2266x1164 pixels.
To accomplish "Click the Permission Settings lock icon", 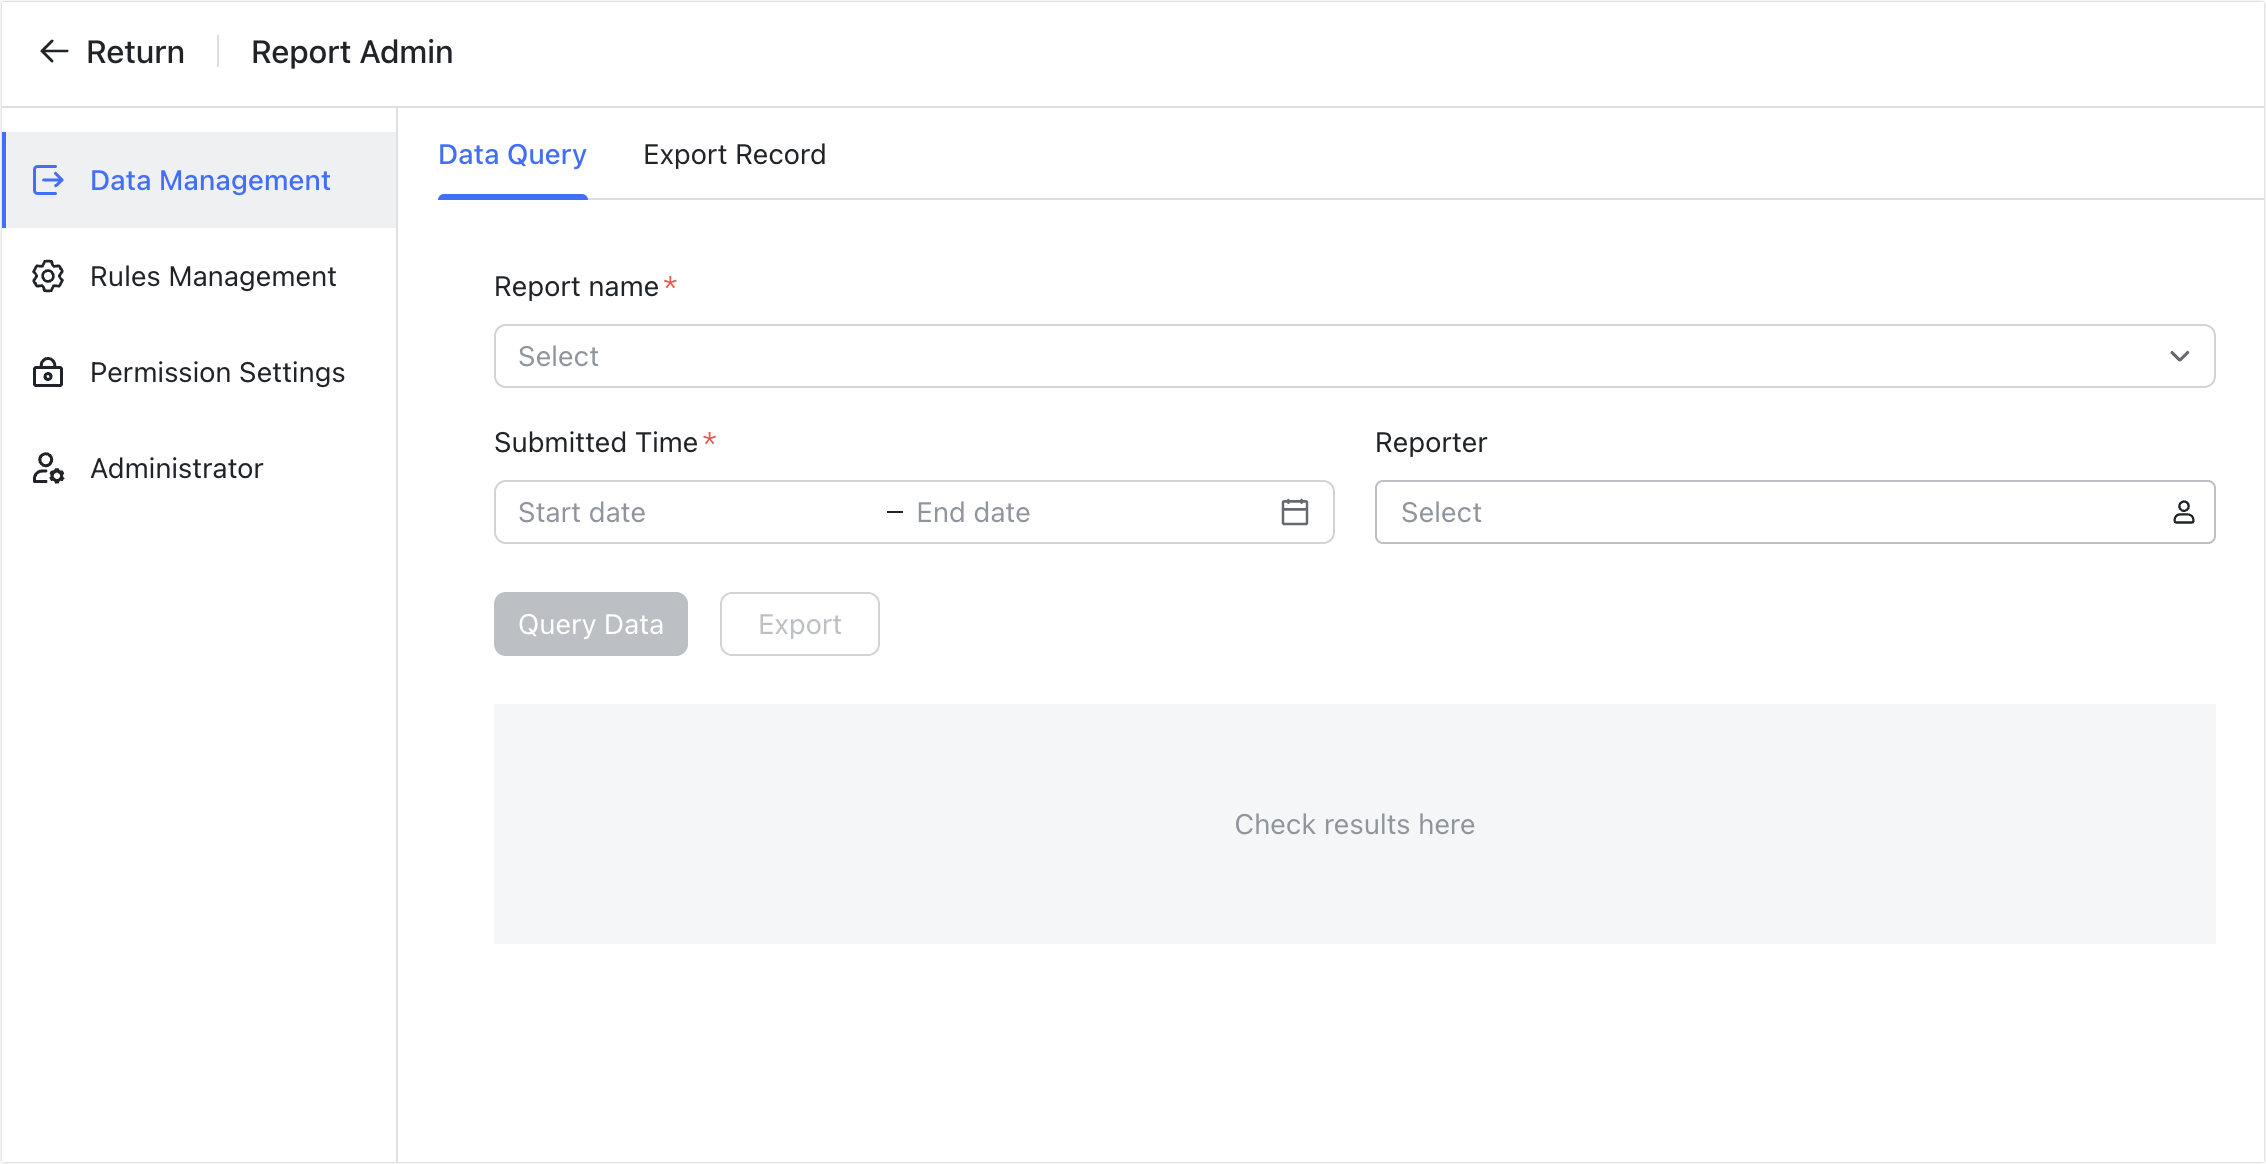I will 47,372.
